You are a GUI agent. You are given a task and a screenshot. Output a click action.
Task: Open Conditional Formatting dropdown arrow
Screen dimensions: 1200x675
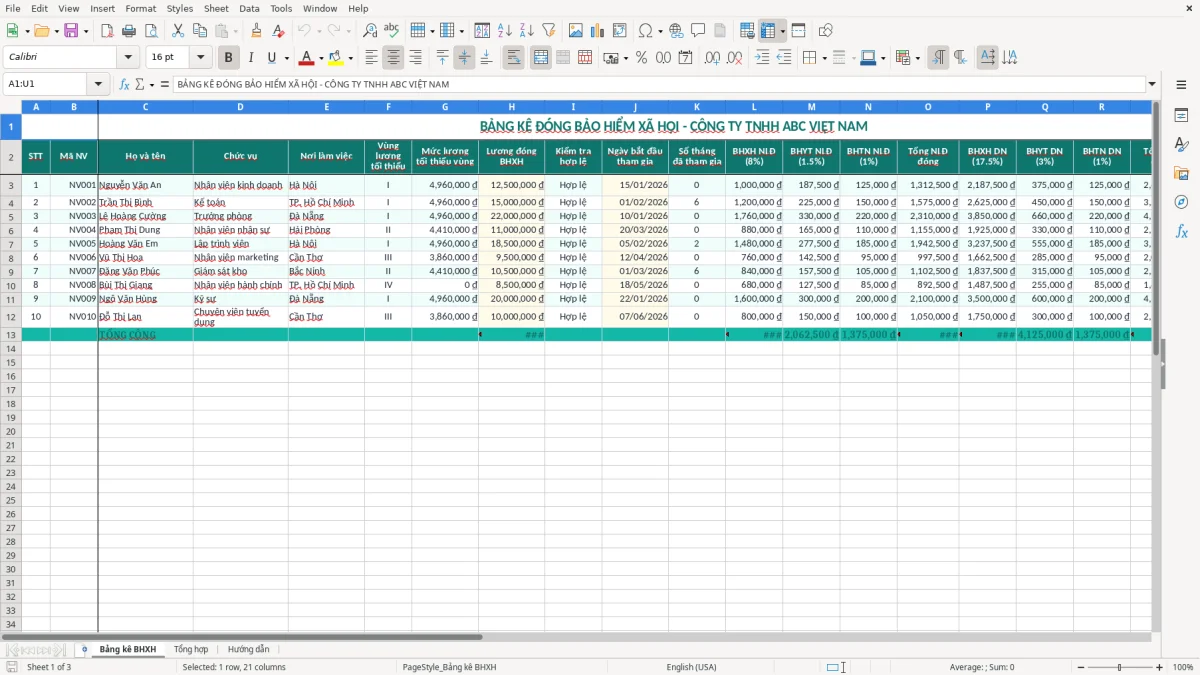pyautogui.click(x=918, y=58)
